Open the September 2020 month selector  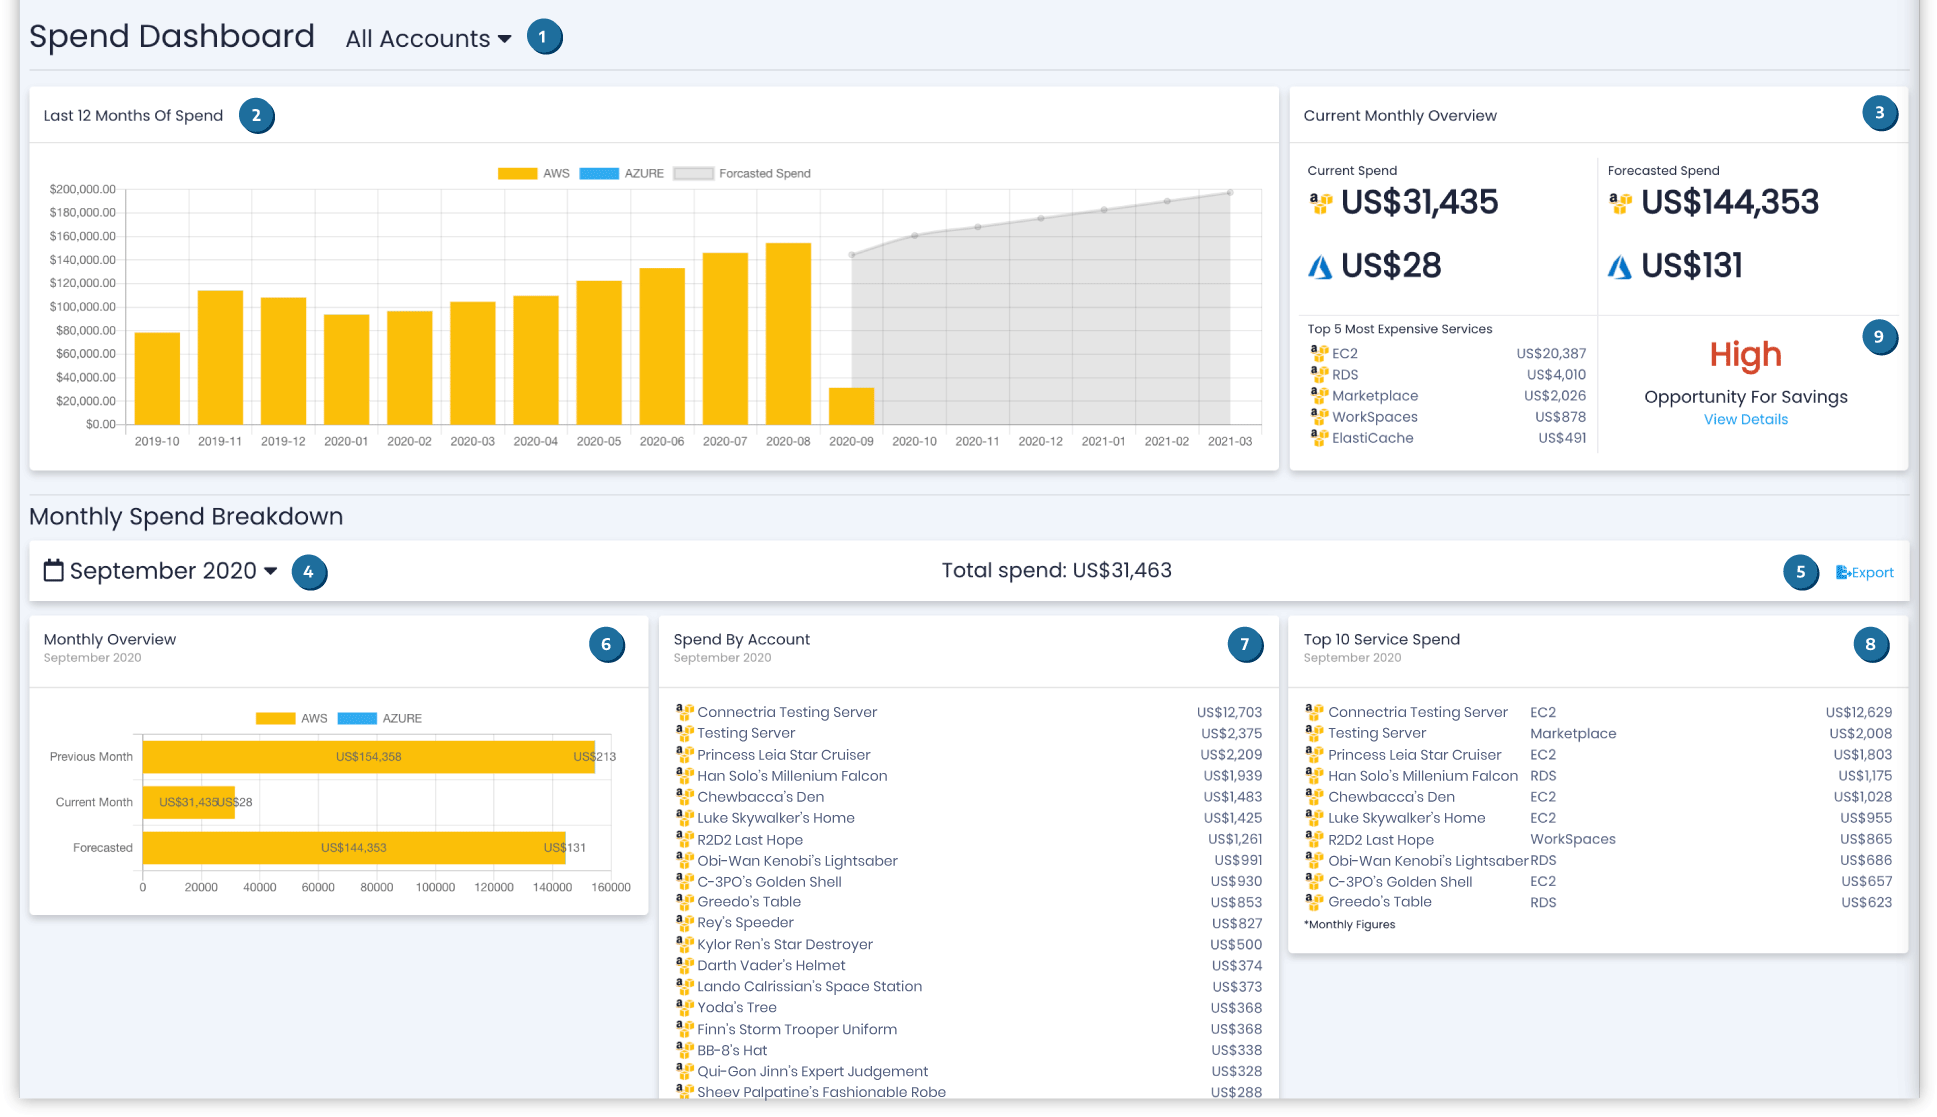pyautogui.click(x=172, y=571)
